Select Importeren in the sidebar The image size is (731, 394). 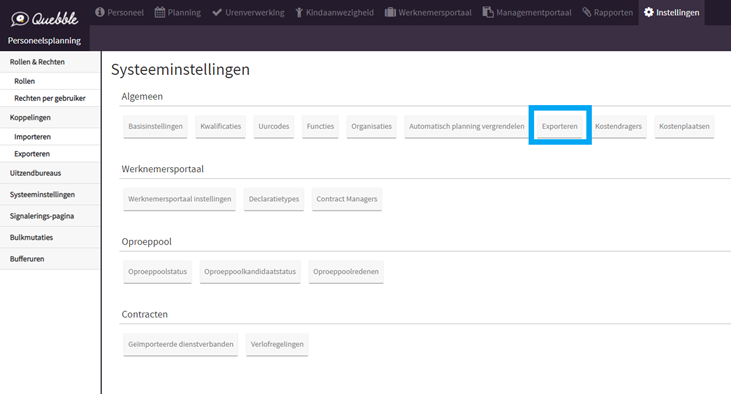[50, 137]
